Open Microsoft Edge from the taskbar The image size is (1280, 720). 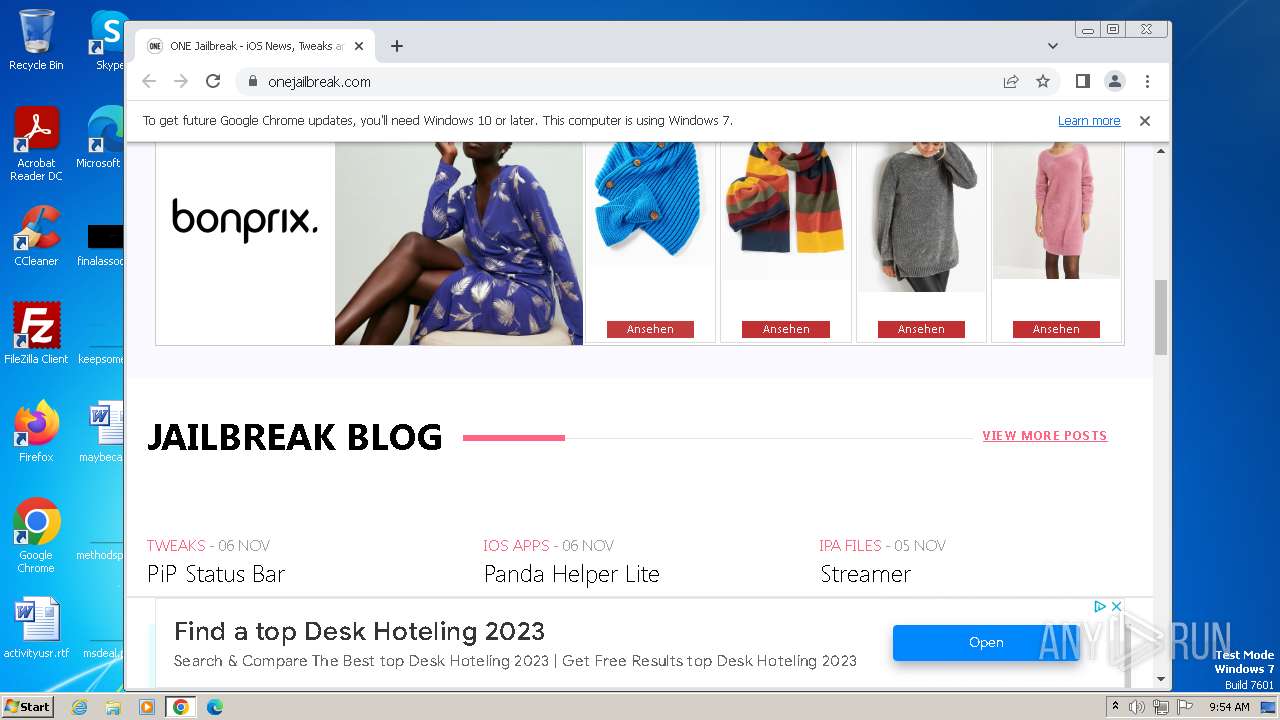pyautogui.click(x=215, y=707)
